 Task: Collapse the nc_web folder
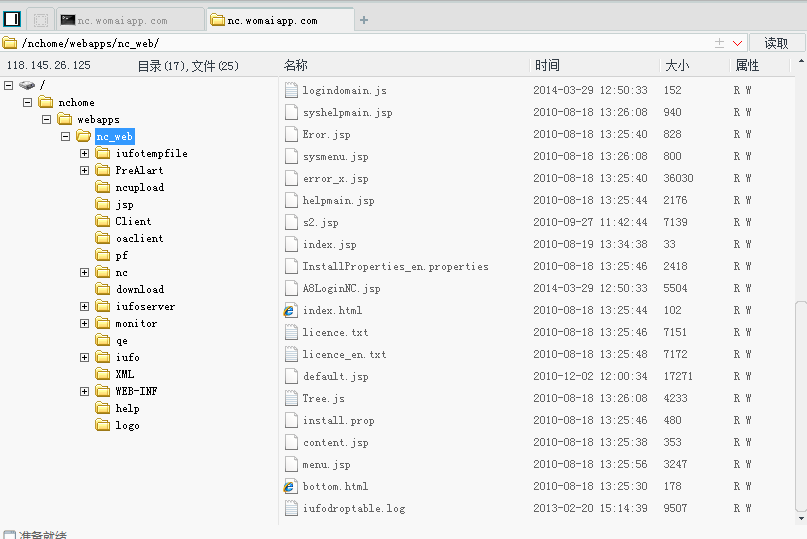coord(65,136)
